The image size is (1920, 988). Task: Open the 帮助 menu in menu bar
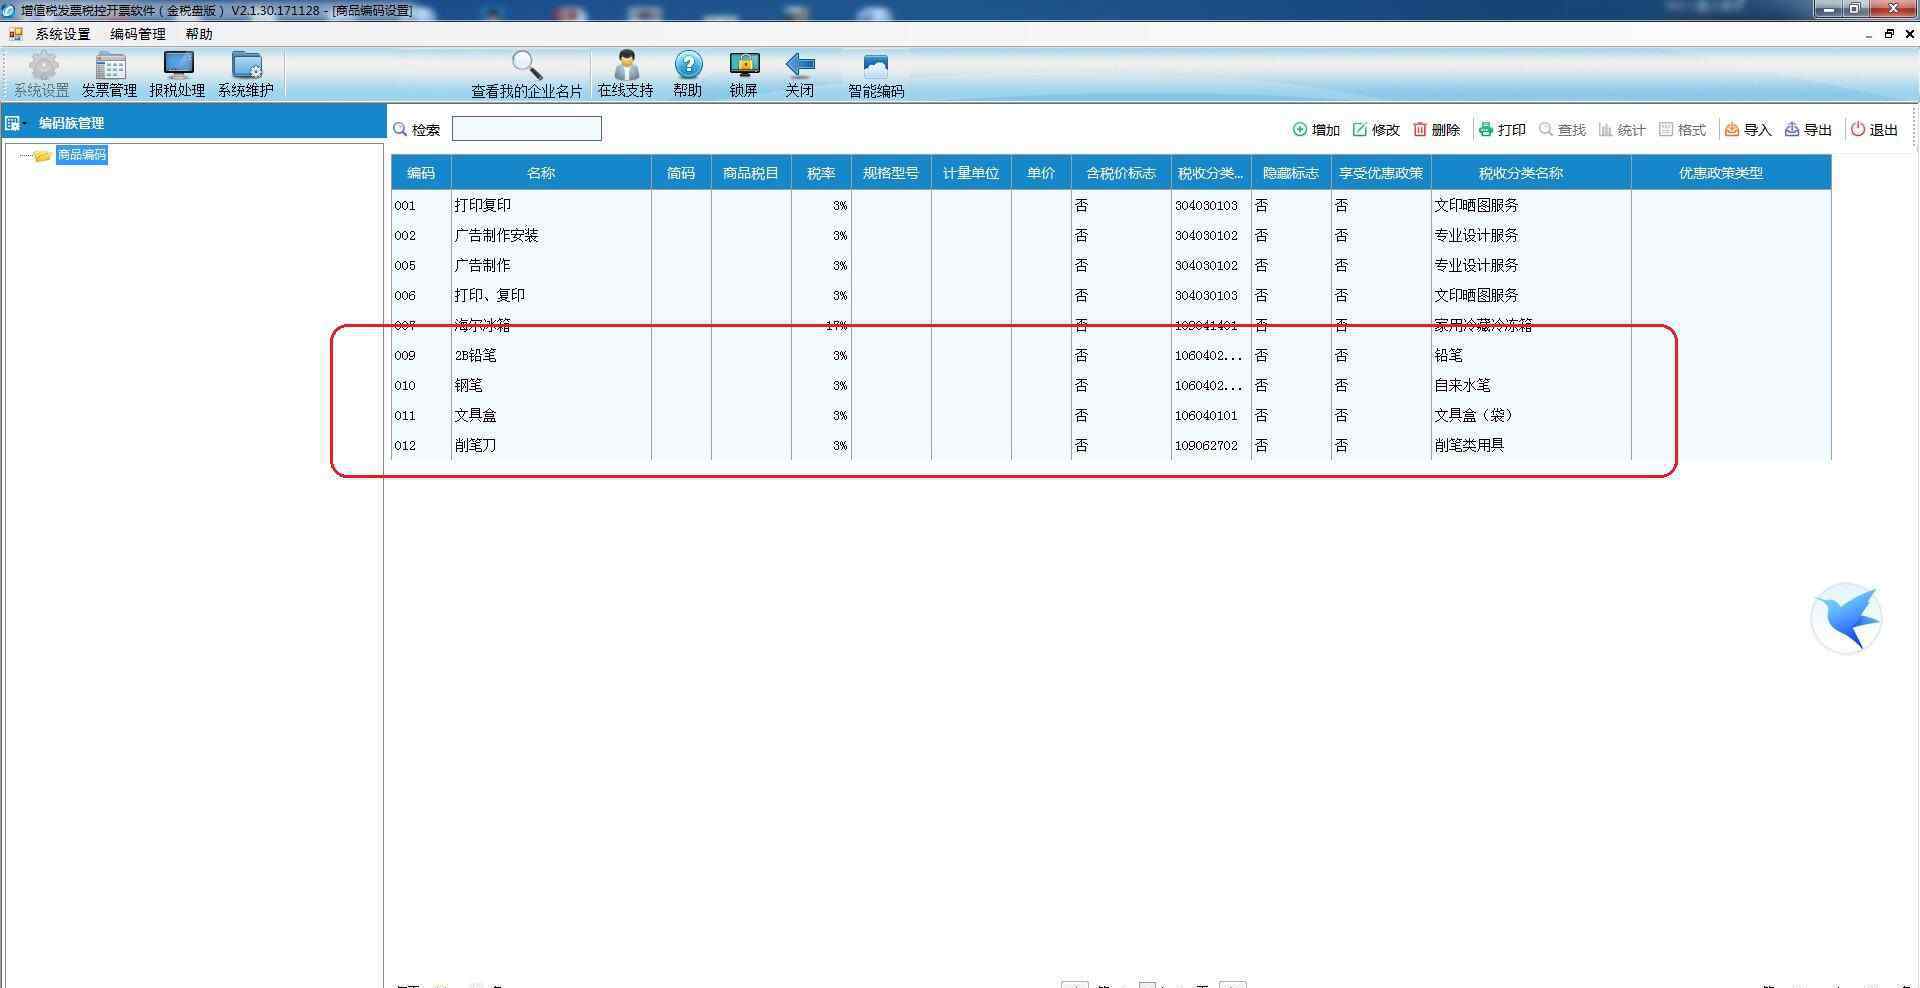(x=199, y=34)
